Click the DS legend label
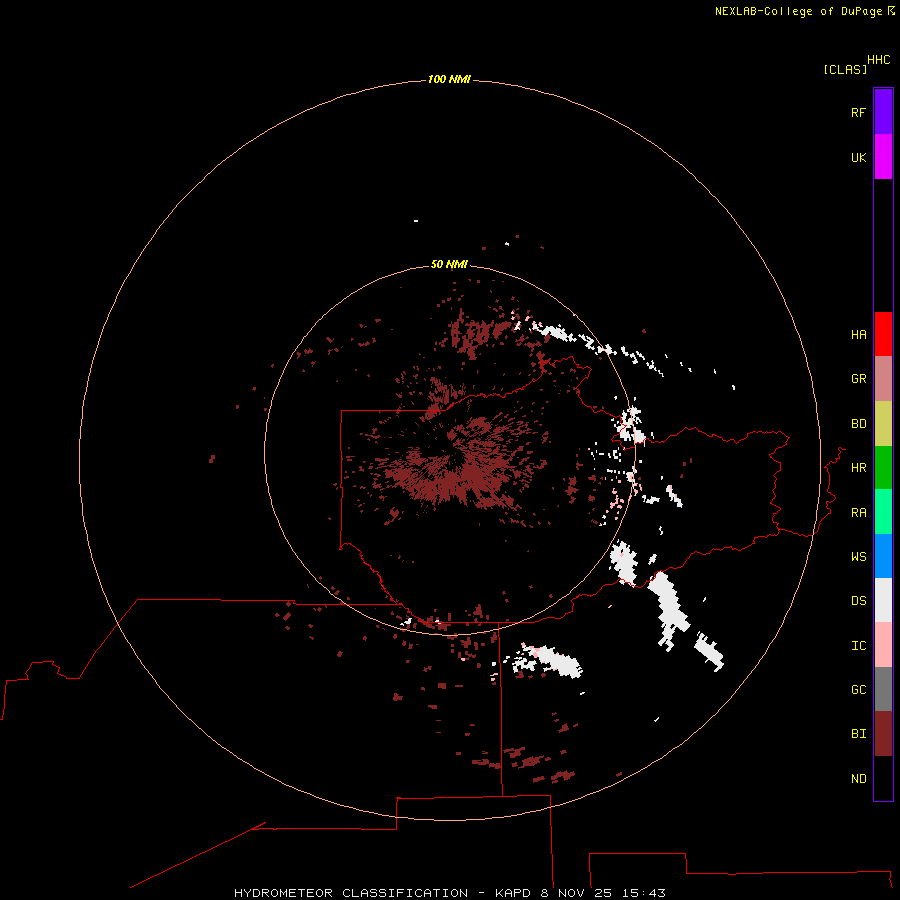 click(x=858, y=601)
